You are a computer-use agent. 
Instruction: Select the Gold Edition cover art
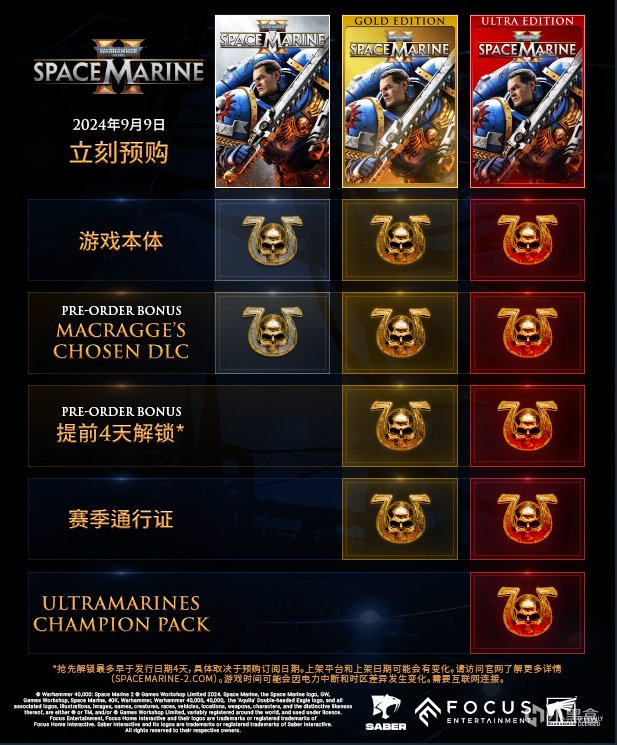pos(399,101)
